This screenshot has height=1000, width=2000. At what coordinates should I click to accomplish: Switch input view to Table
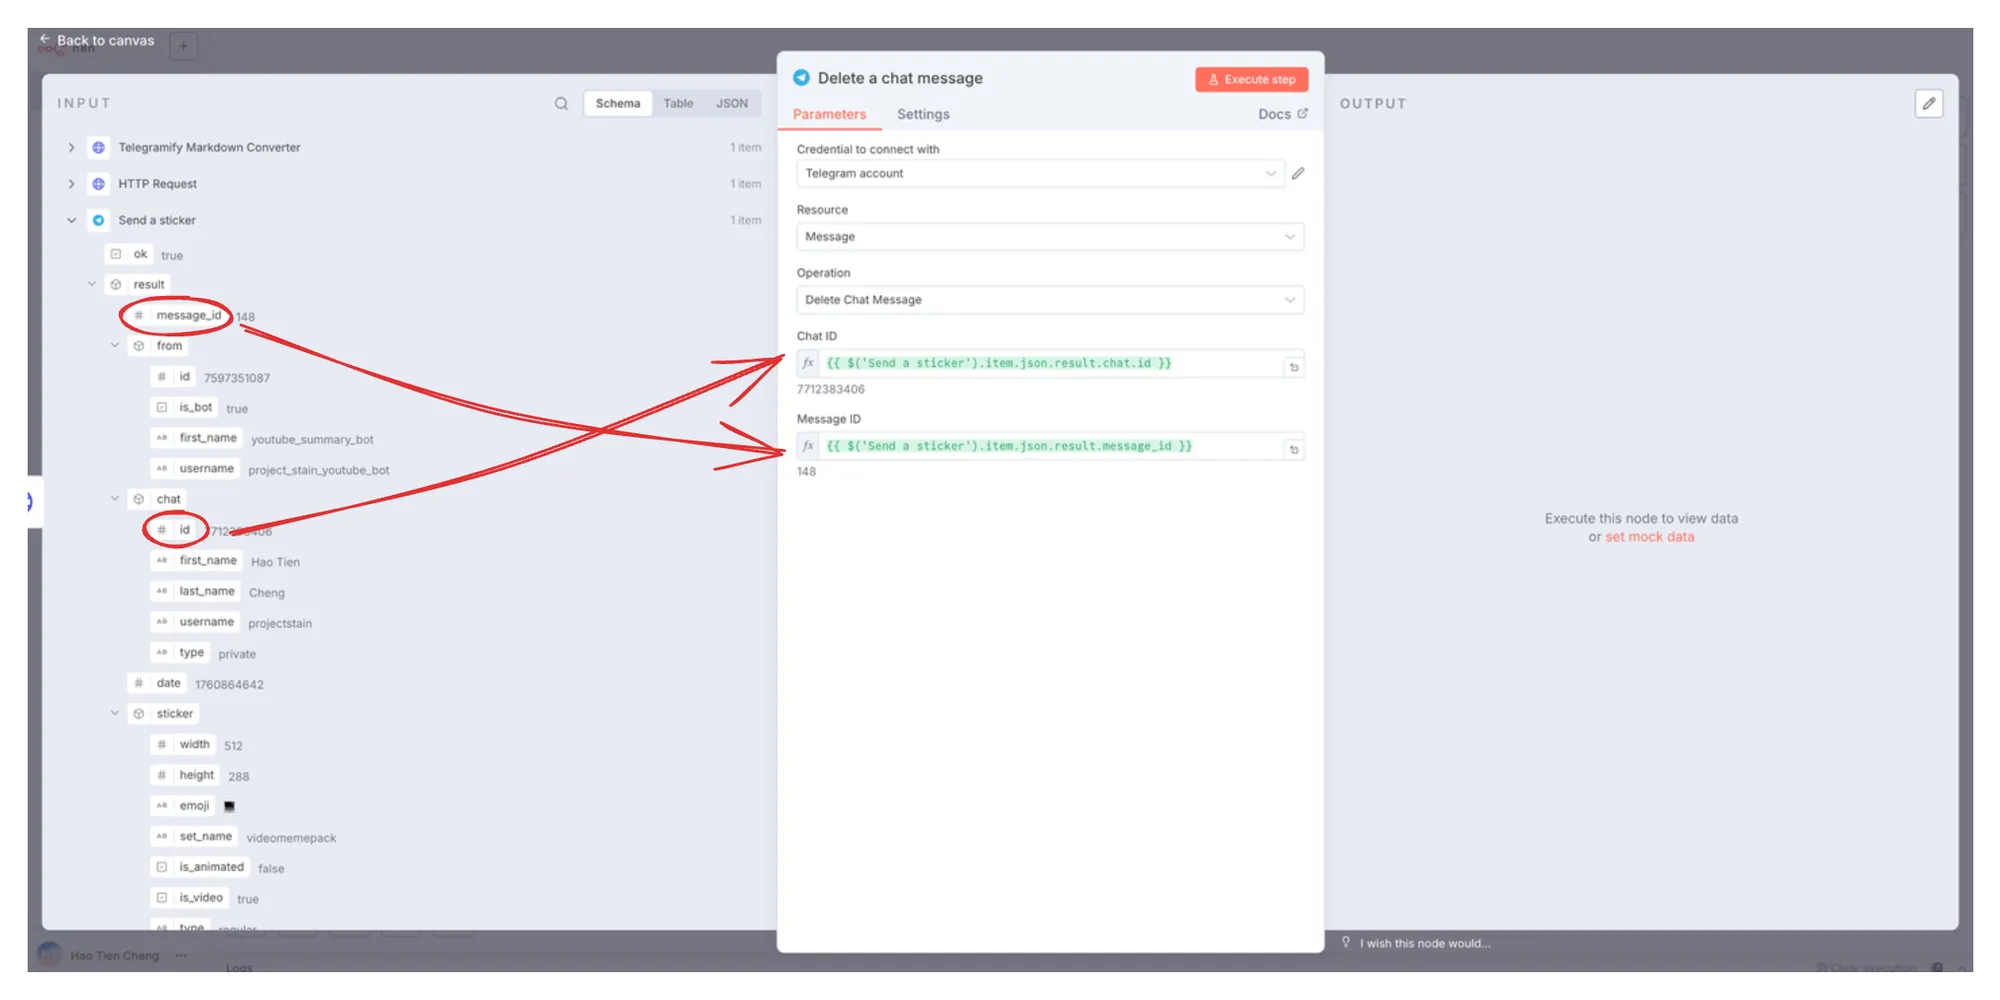click(678, 104)
